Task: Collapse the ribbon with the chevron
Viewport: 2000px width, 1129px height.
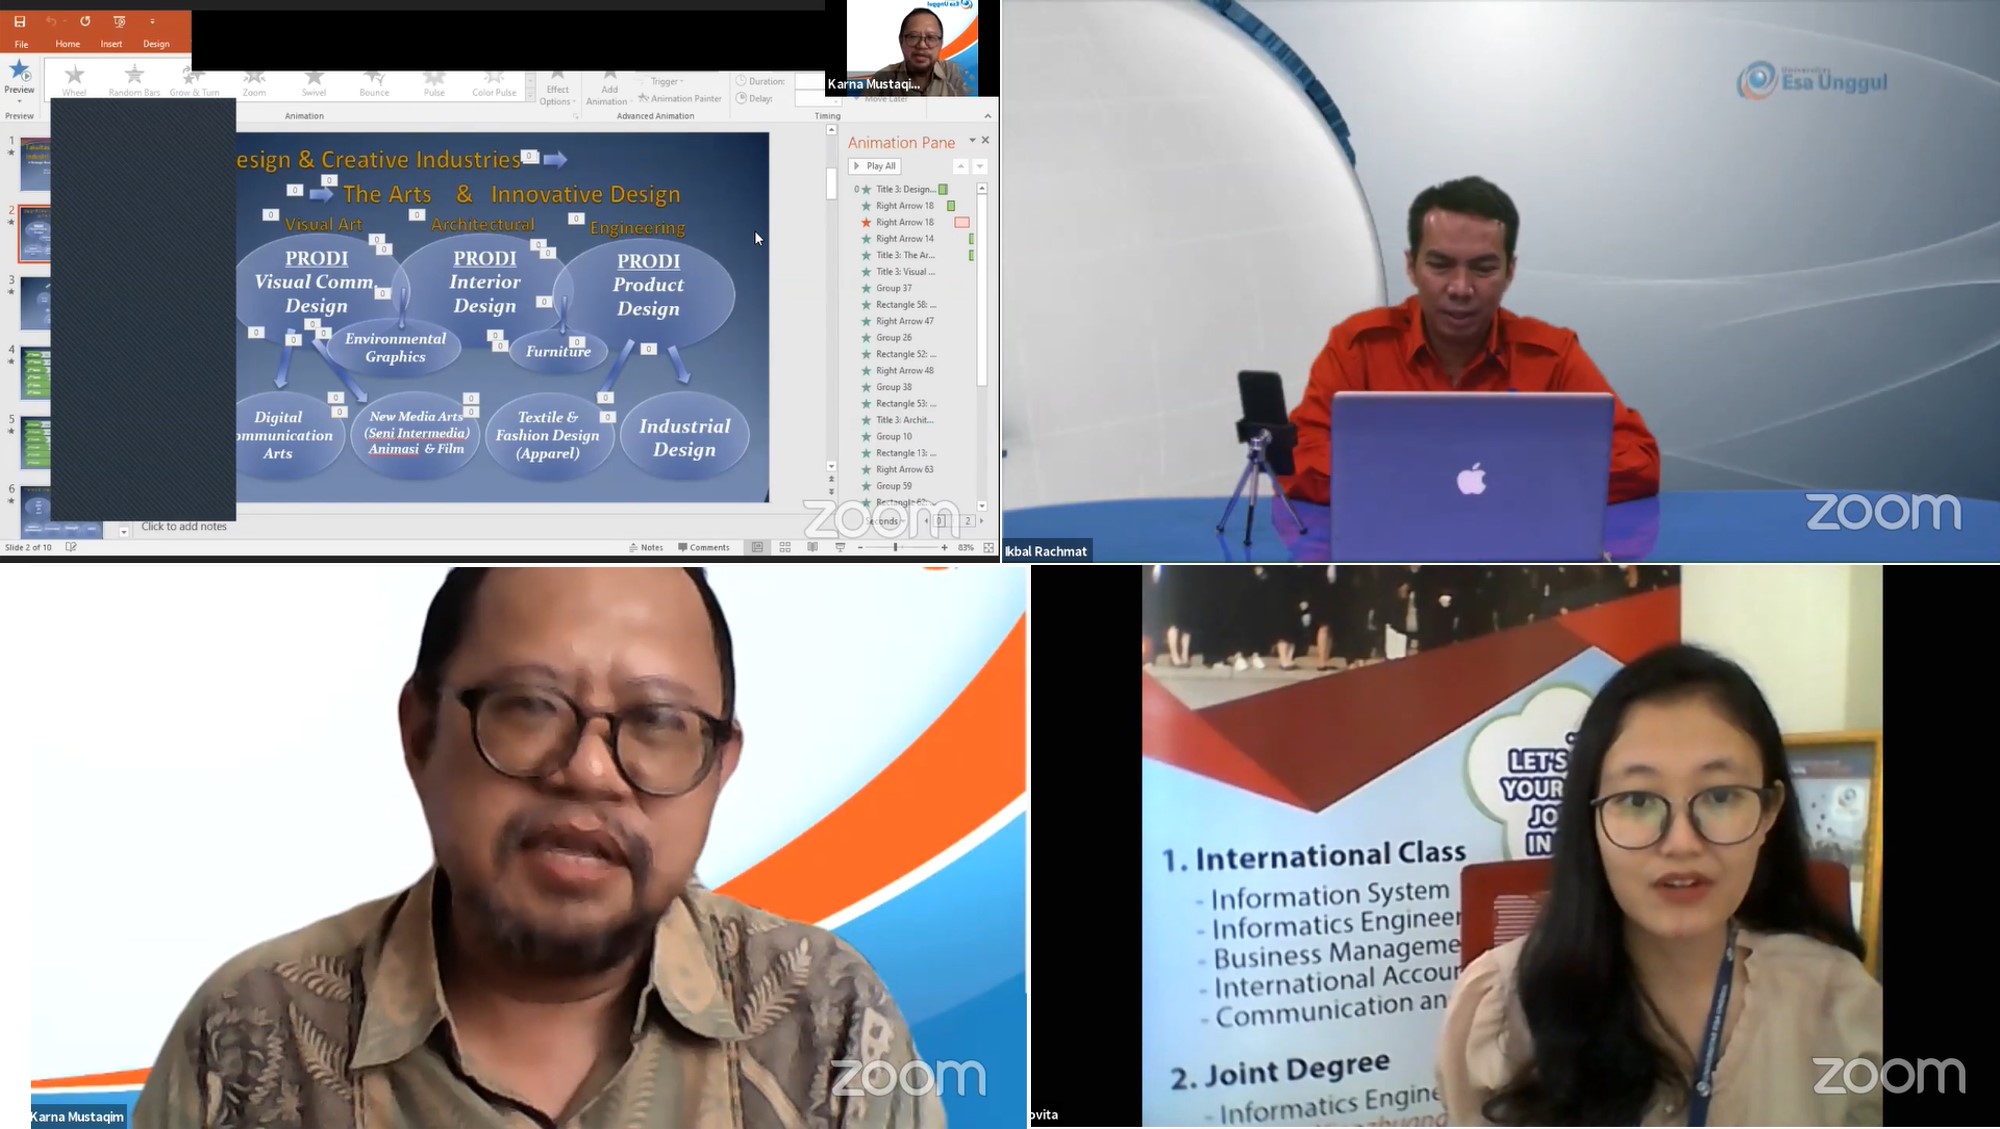Action: [x=987, y=116]
